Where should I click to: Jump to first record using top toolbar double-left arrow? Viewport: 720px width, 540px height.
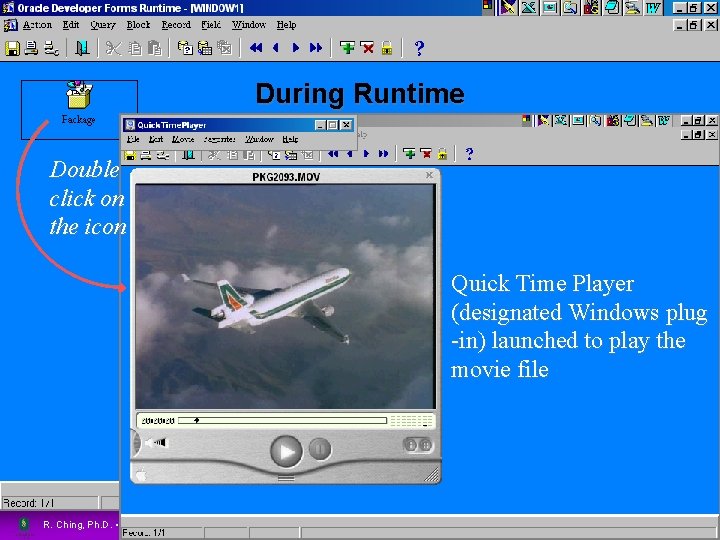point(256,48)
